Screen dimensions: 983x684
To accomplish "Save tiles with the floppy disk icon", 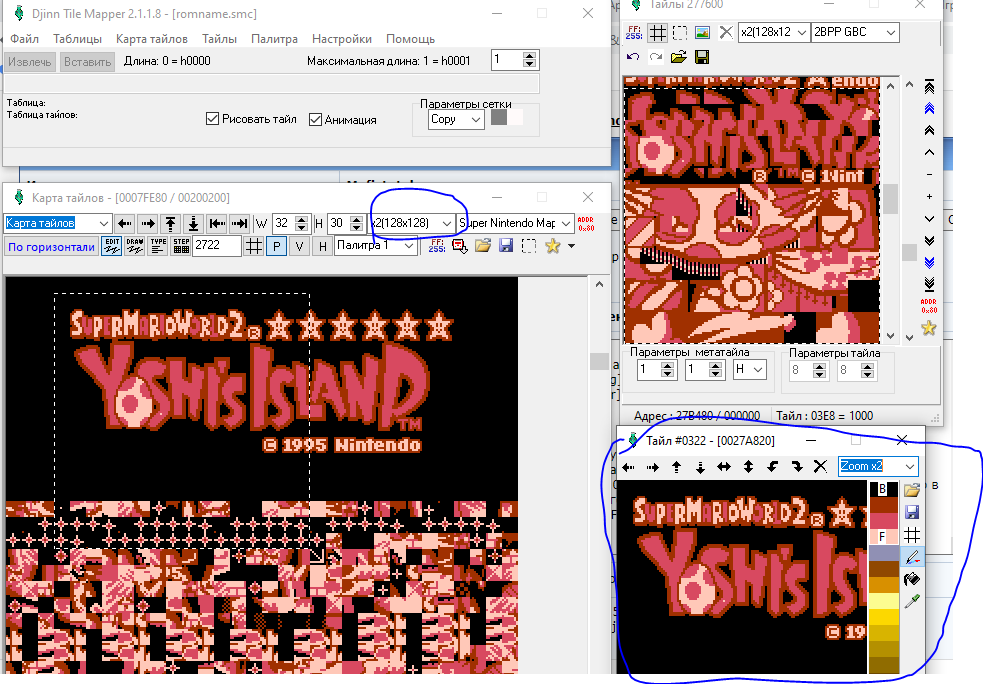I will tap(702, 57).
